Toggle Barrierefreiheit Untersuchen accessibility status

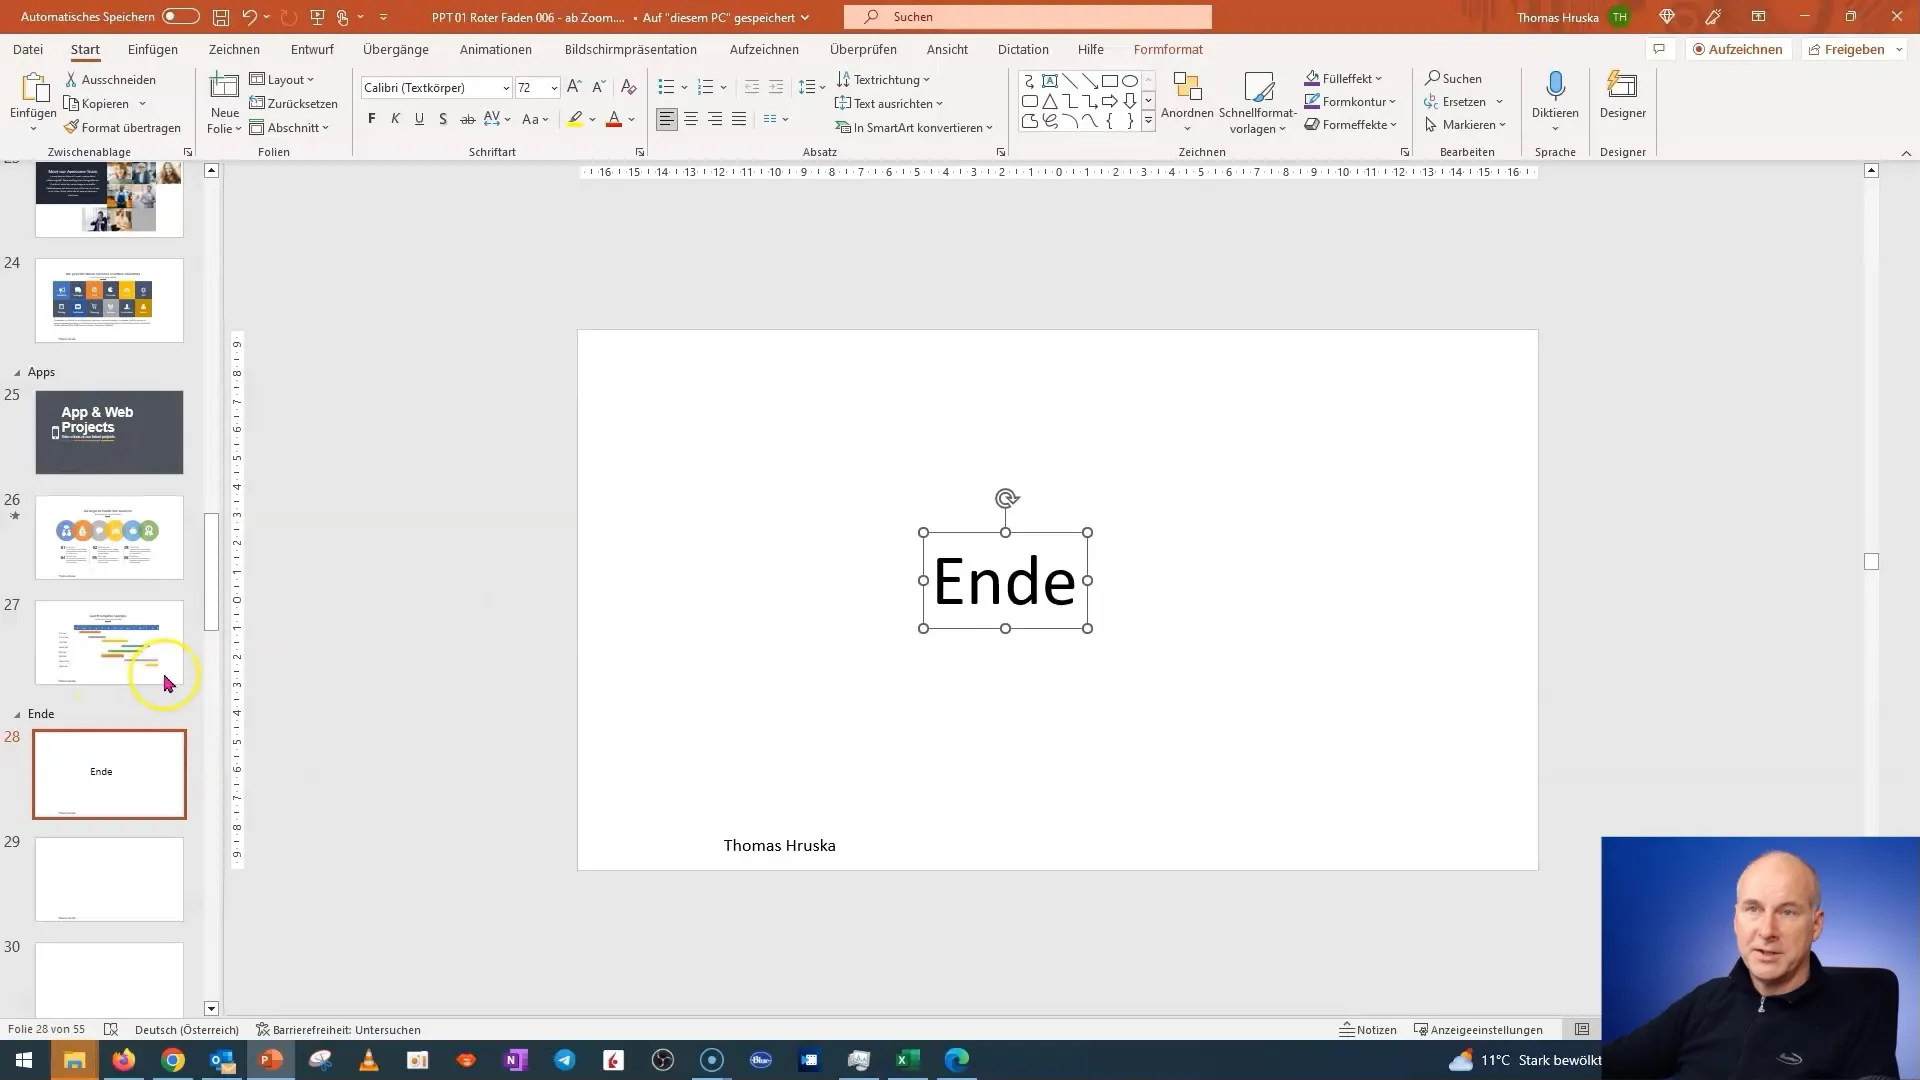(336, 1029)
